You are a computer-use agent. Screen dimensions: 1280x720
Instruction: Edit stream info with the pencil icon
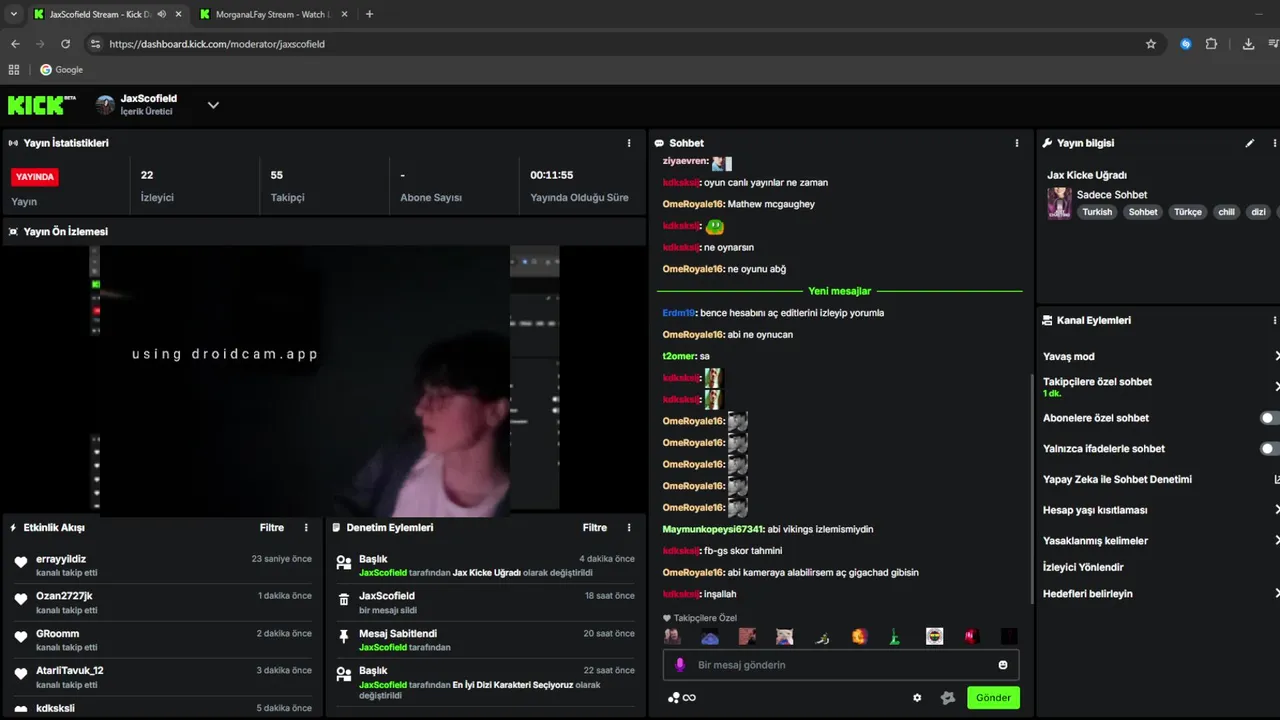pyautogui.click(x=1250, y=143)
